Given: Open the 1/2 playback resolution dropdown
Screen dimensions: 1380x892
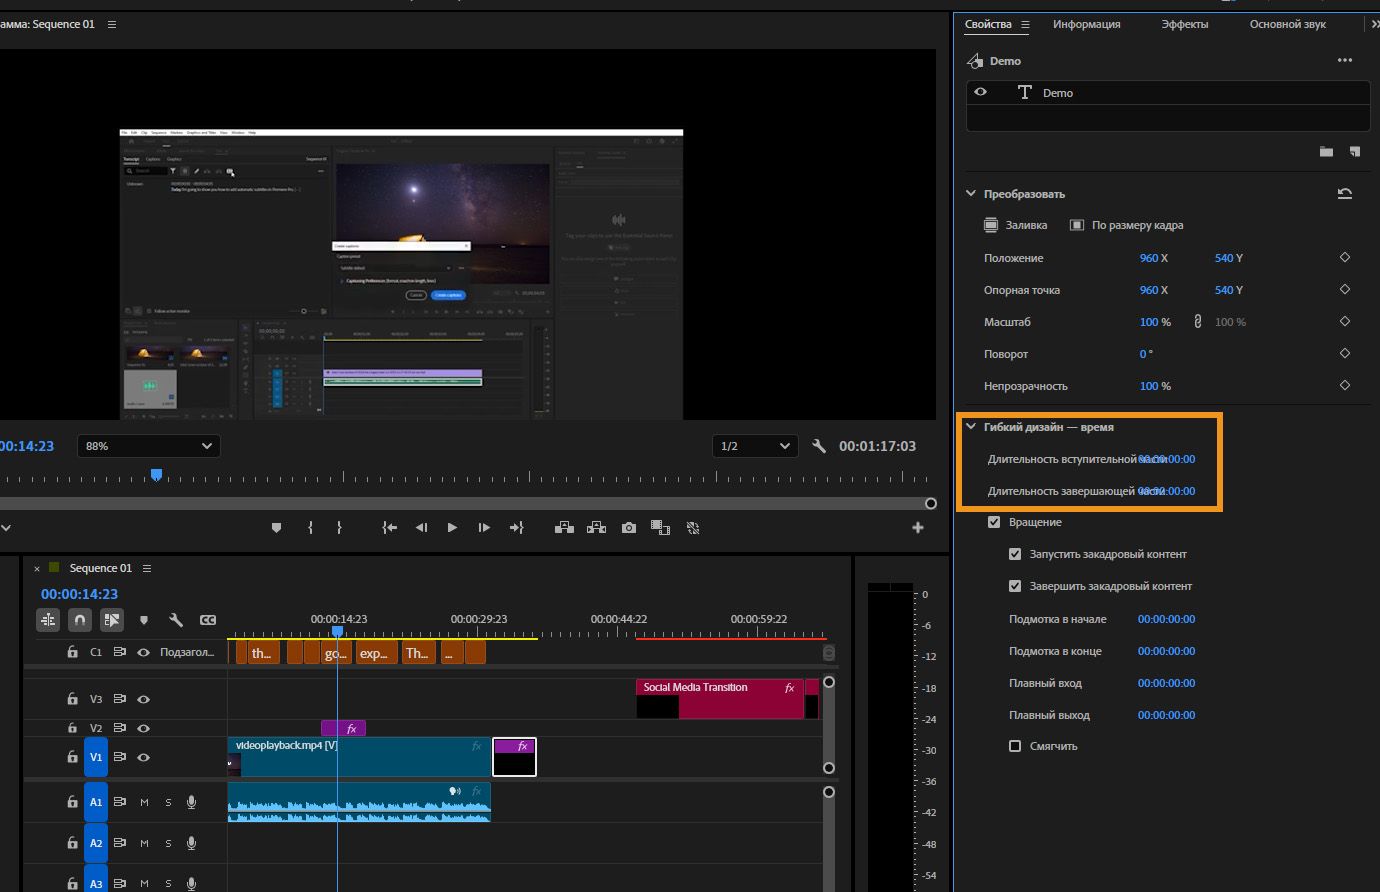Looking at the screenshot, I should tap(755, 446).
